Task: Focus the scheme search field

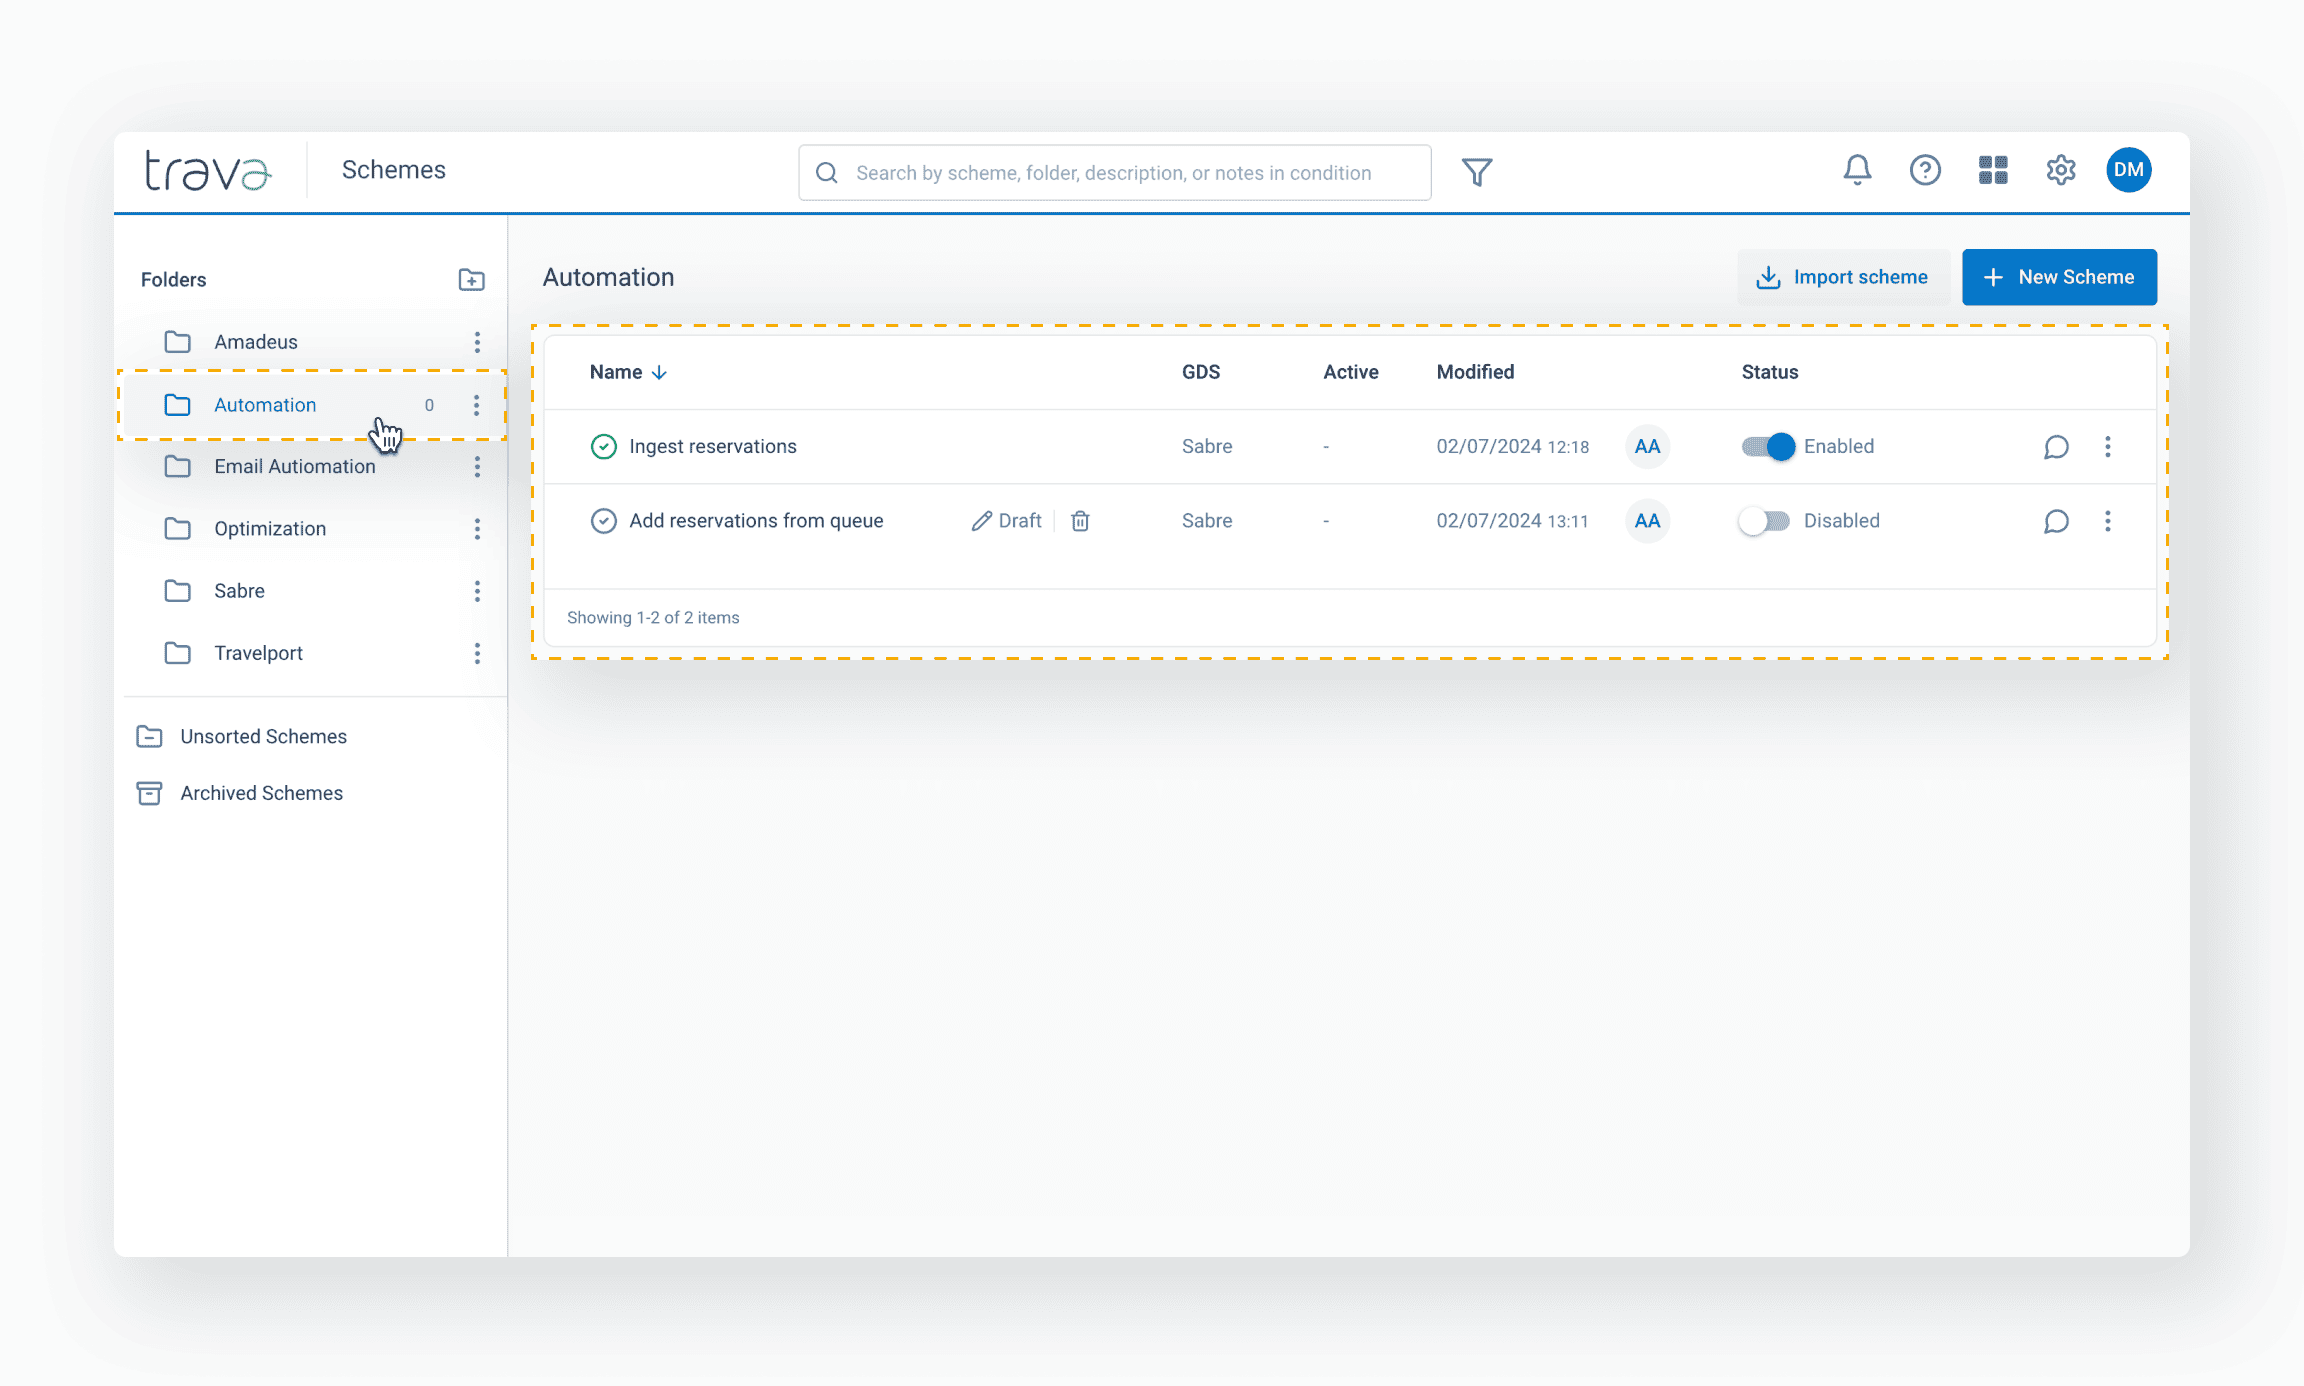Action: point(1113,173)
